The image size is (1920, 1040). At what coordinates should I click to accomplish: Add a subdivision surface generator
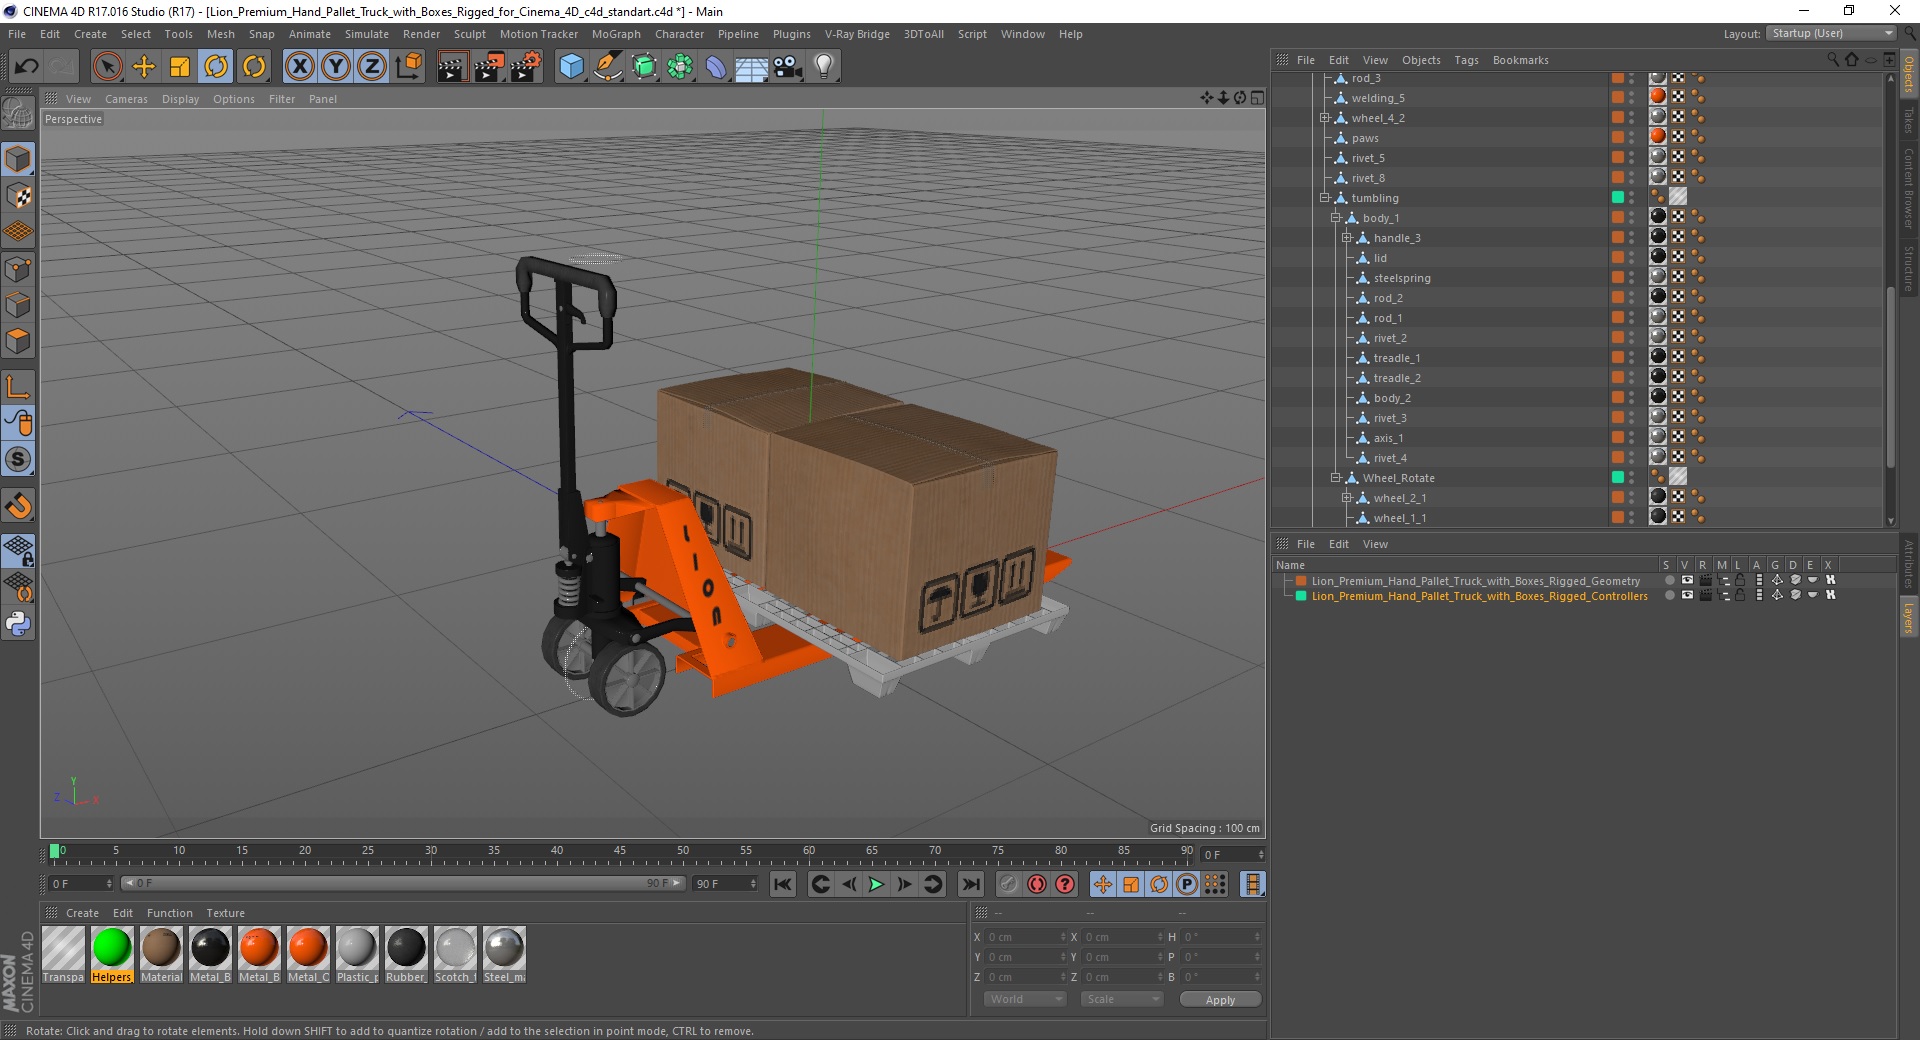[644, 67]
